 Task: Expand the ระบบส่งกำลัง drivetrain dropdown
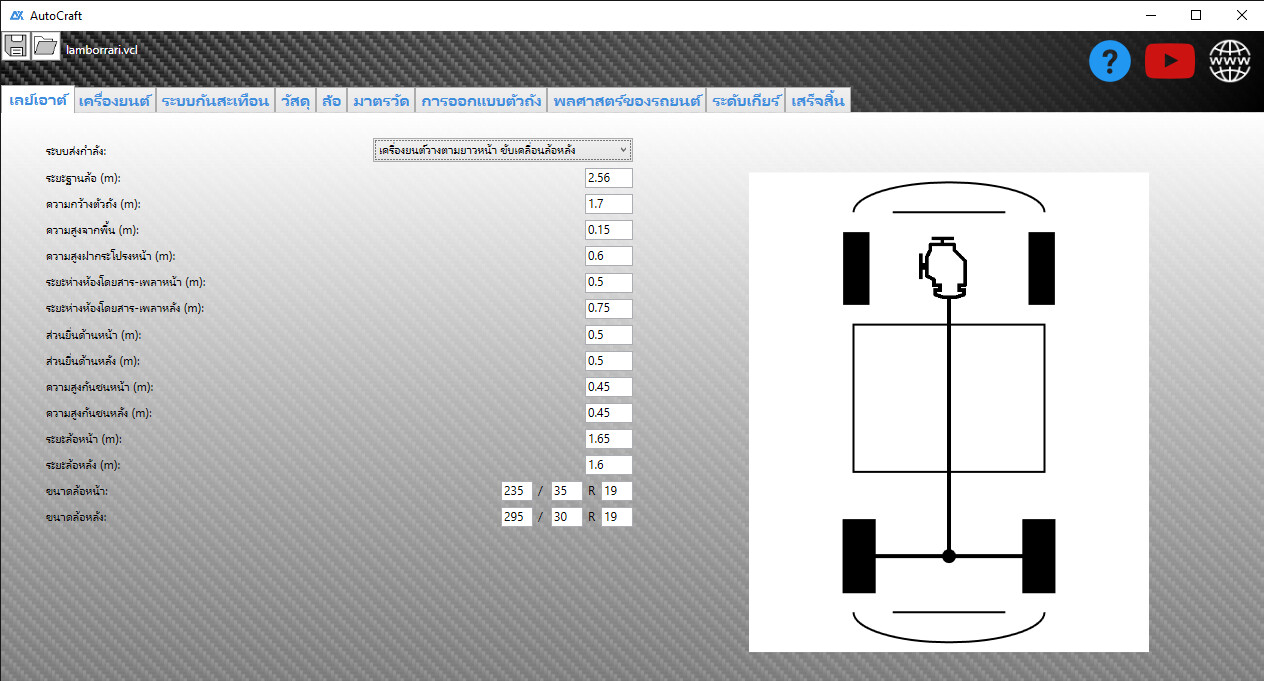pos(503,150)
